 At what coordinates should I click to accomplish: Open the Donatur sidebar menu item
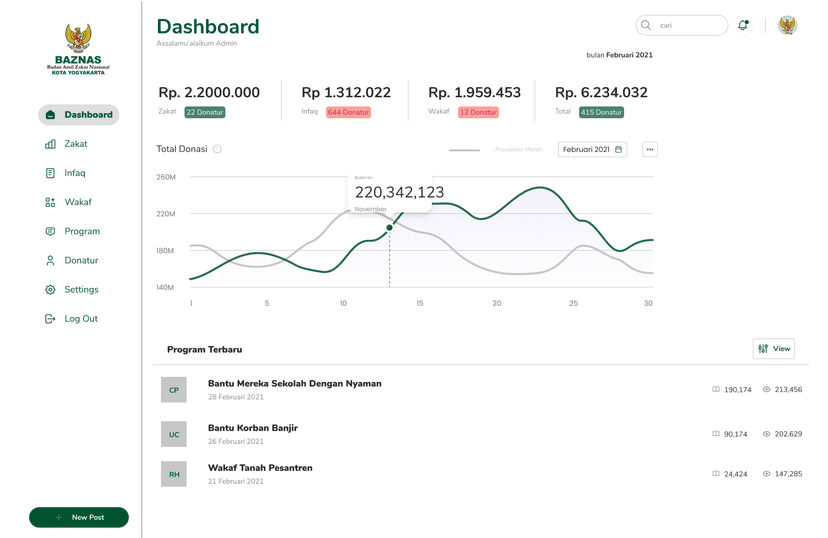80,260
